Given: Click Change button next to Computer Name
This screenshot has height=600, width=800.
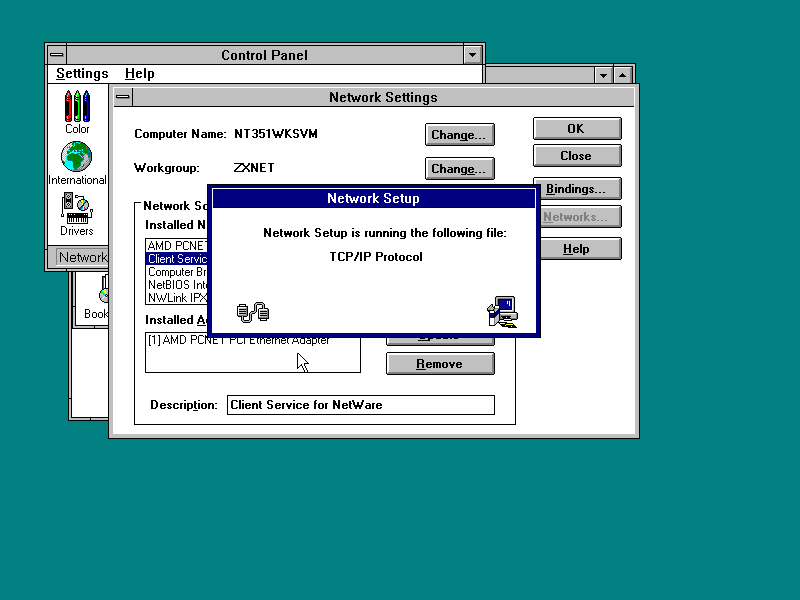Looking at the screenshot, I should point(459,135).
